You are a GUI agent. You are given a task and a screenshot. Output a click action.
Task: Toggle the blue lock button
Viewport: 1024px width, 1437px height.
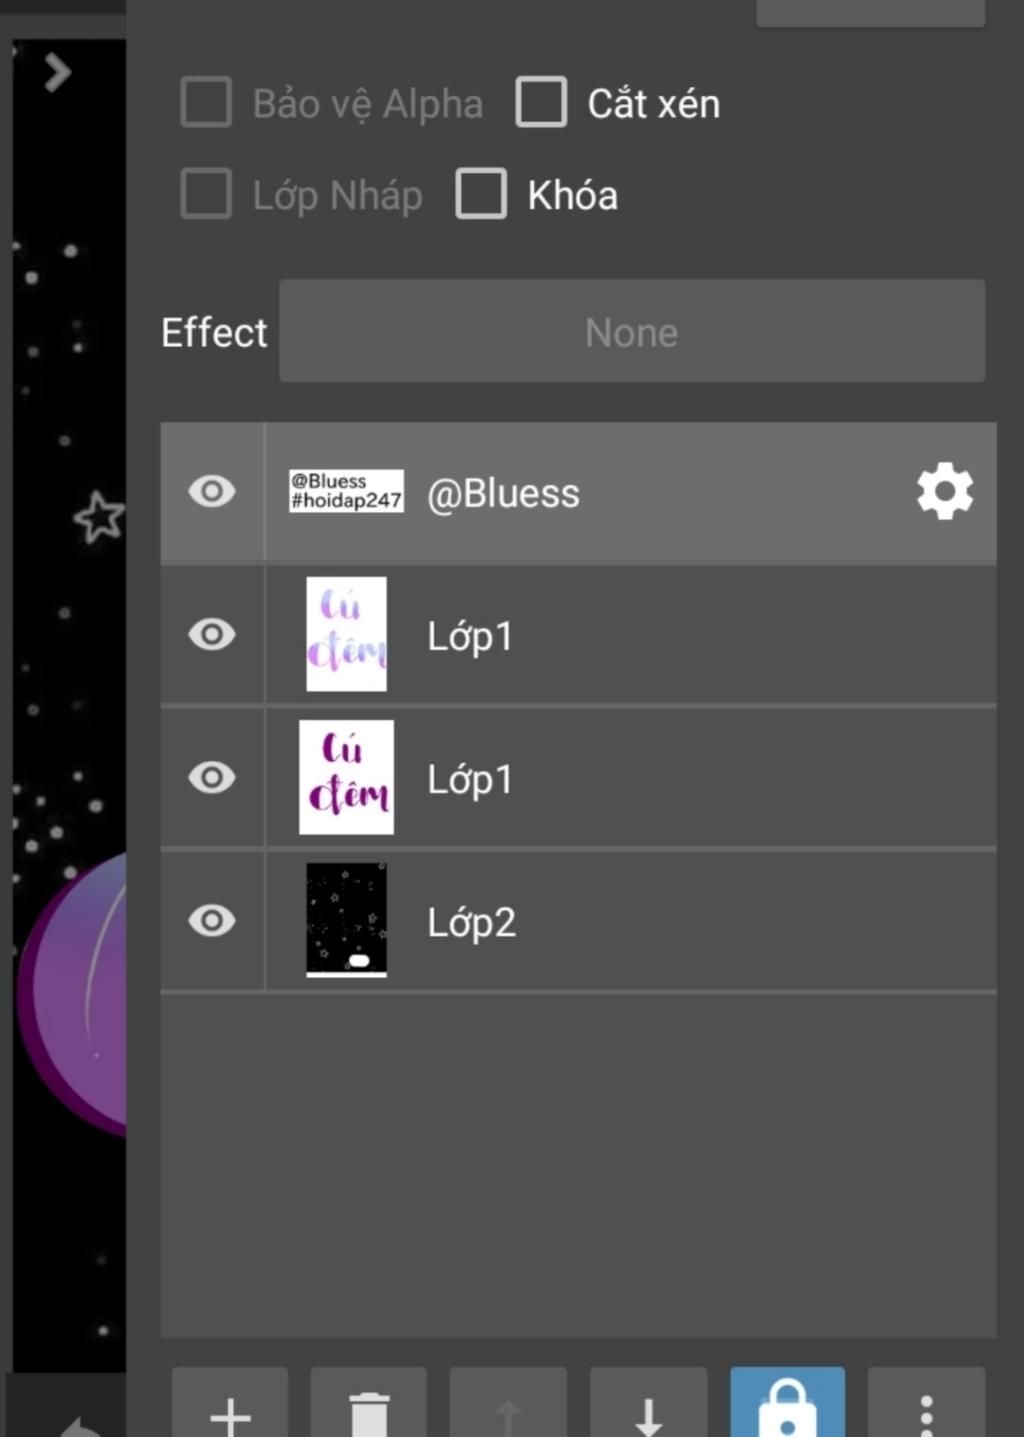click(x=787, y=1405)
